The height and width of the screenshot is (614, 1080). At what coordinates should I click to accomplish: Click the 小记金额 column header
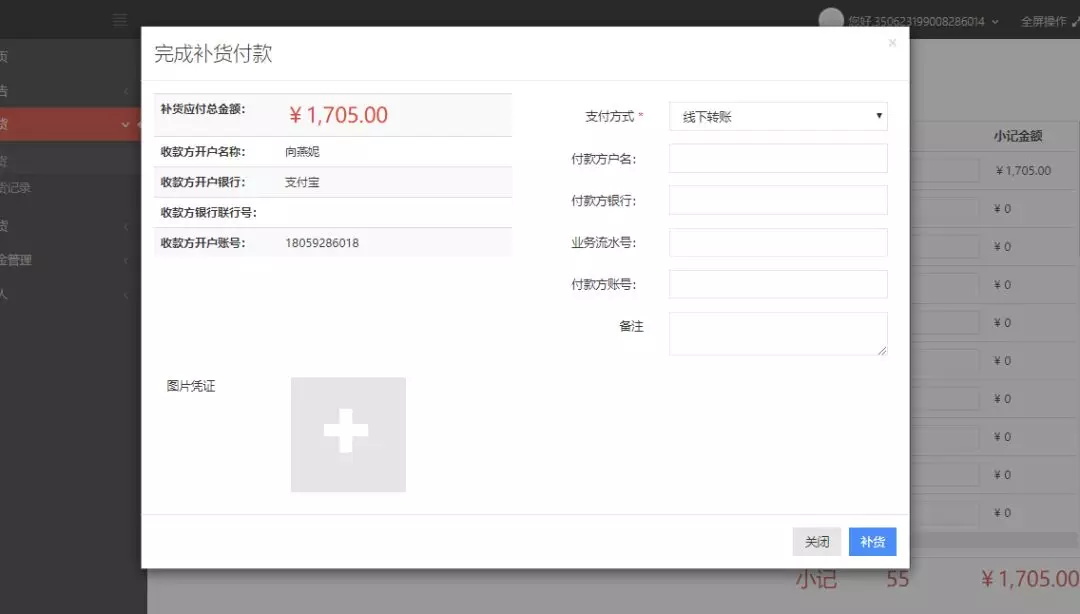click(x=1017, y=136)
